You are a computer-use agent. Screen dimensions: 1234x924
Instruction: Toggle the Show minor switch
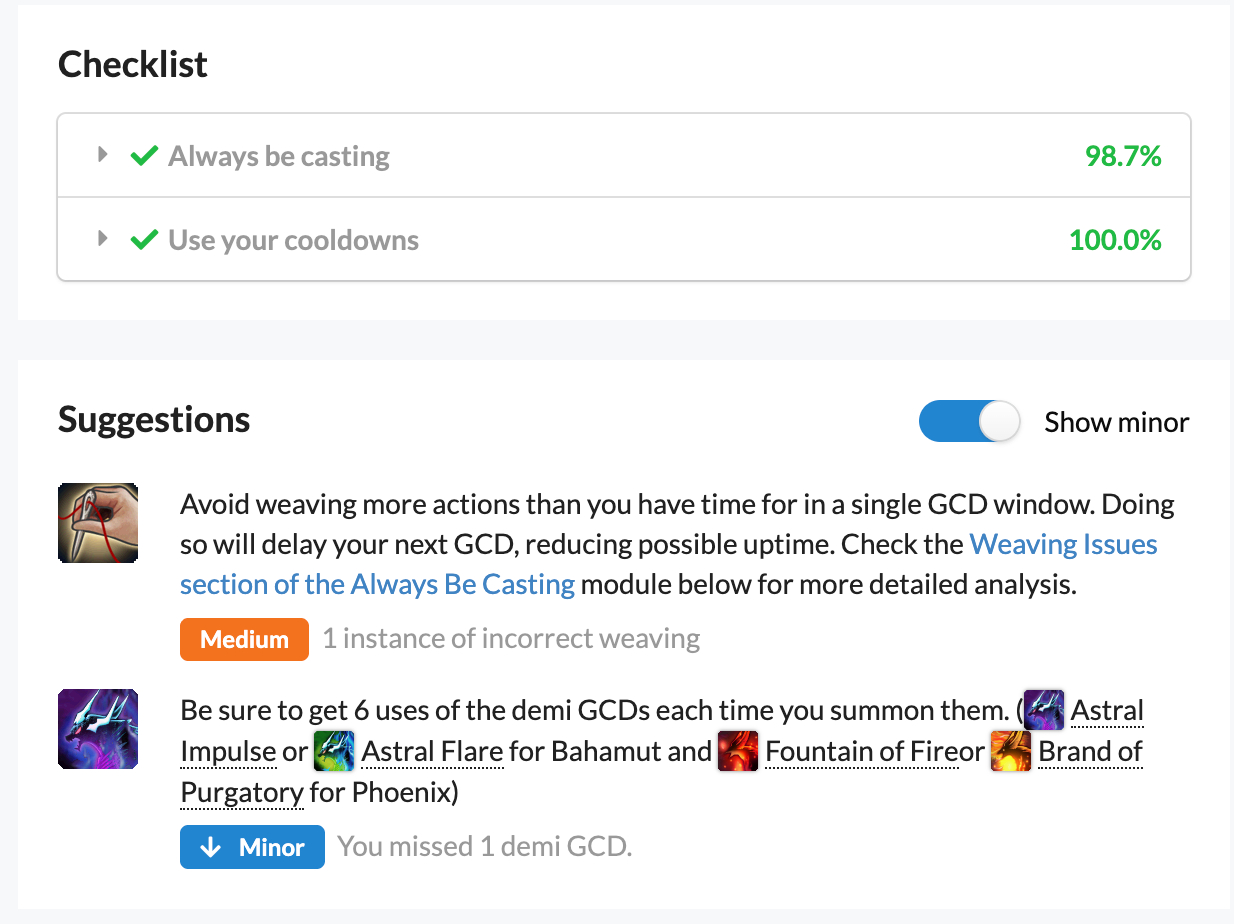(969, 422)
